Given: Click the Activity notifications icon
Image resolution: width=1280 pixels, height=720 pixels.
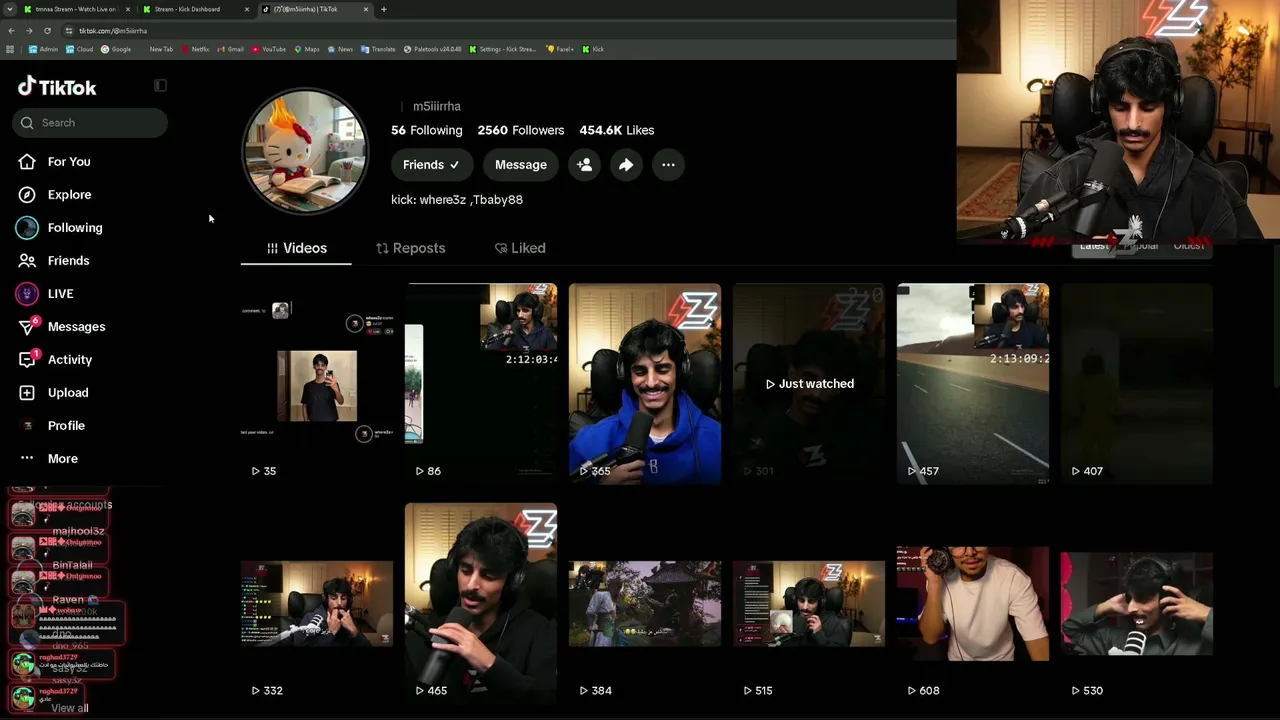Looking at the screenshot, I should coord(27,360).
